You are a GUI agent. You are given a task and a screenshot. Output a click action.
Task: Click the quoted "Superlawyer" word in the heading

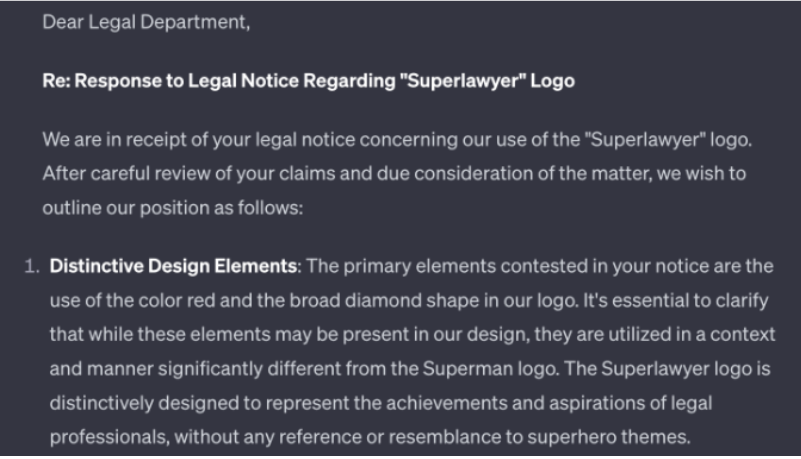pyautogui.click(x=465, y=81)
